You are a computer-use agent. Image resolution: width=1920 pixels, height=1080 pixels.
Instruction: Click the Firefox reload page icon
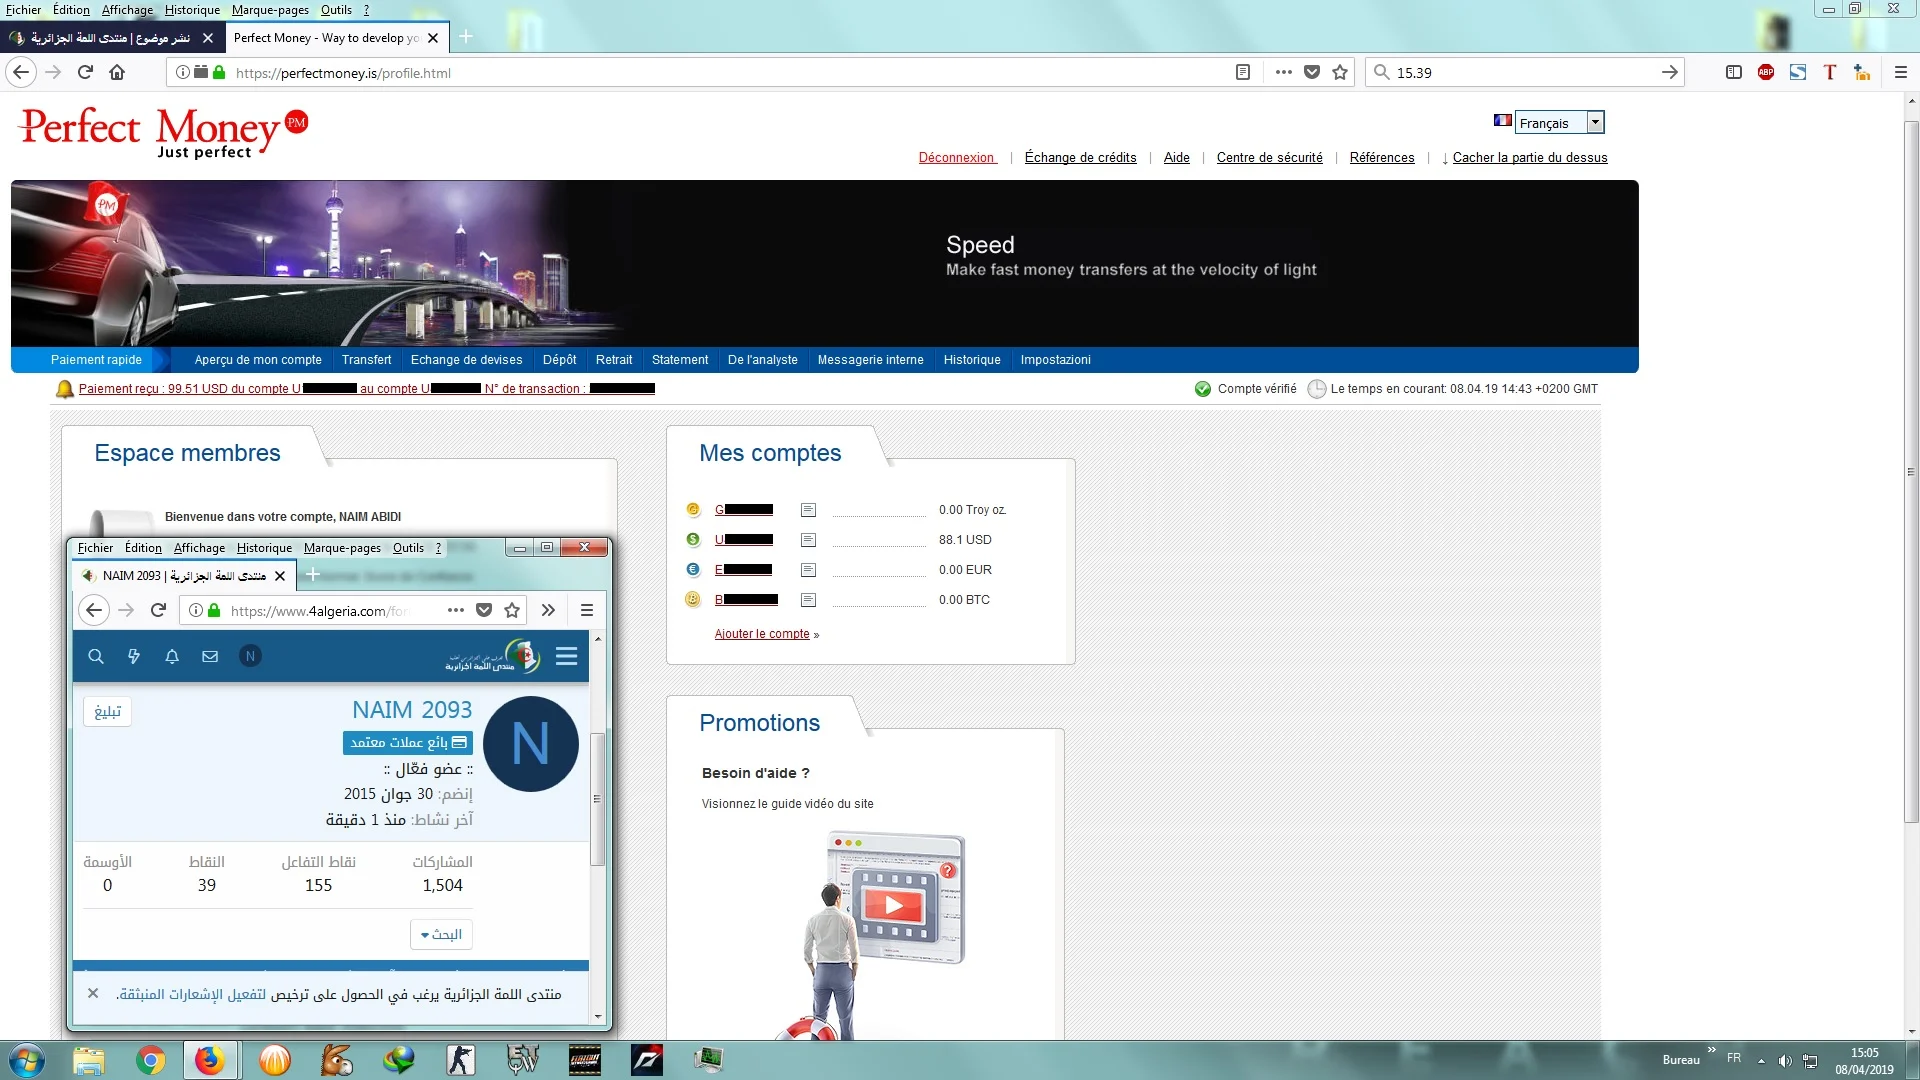tap(85, 72)
